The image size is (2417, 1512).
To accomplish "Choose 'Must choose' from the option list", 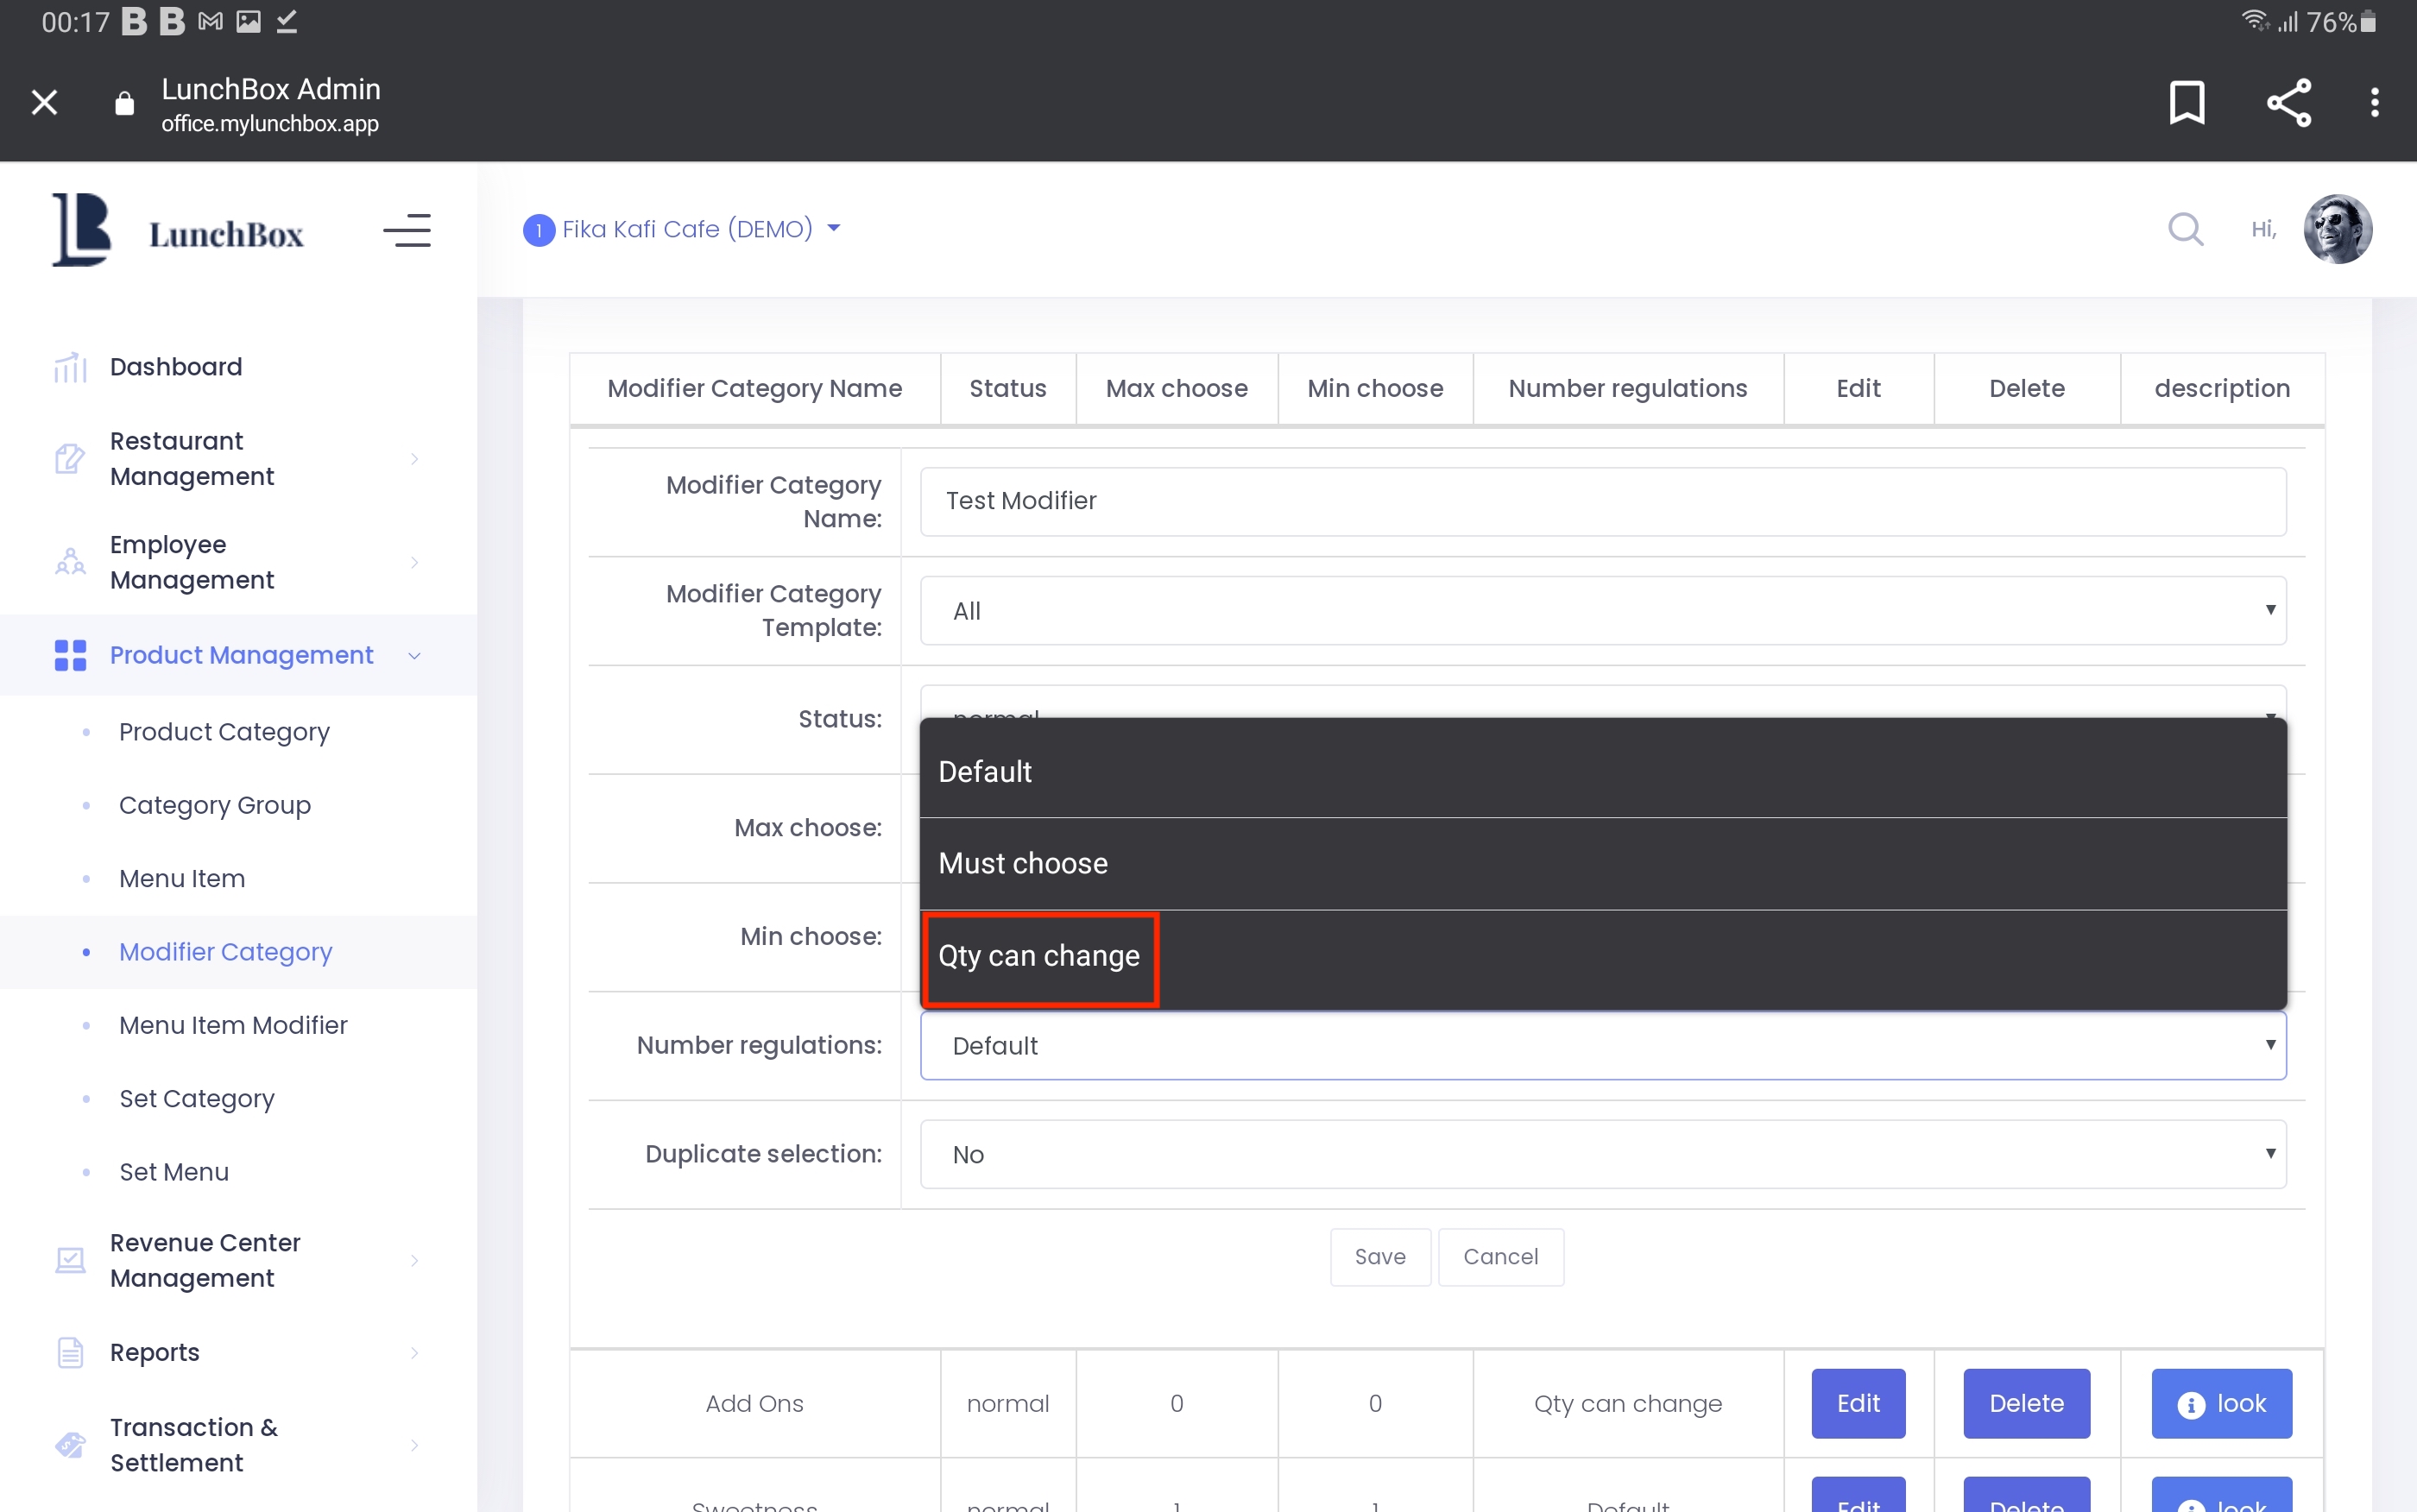I will tap(1022, 863).
